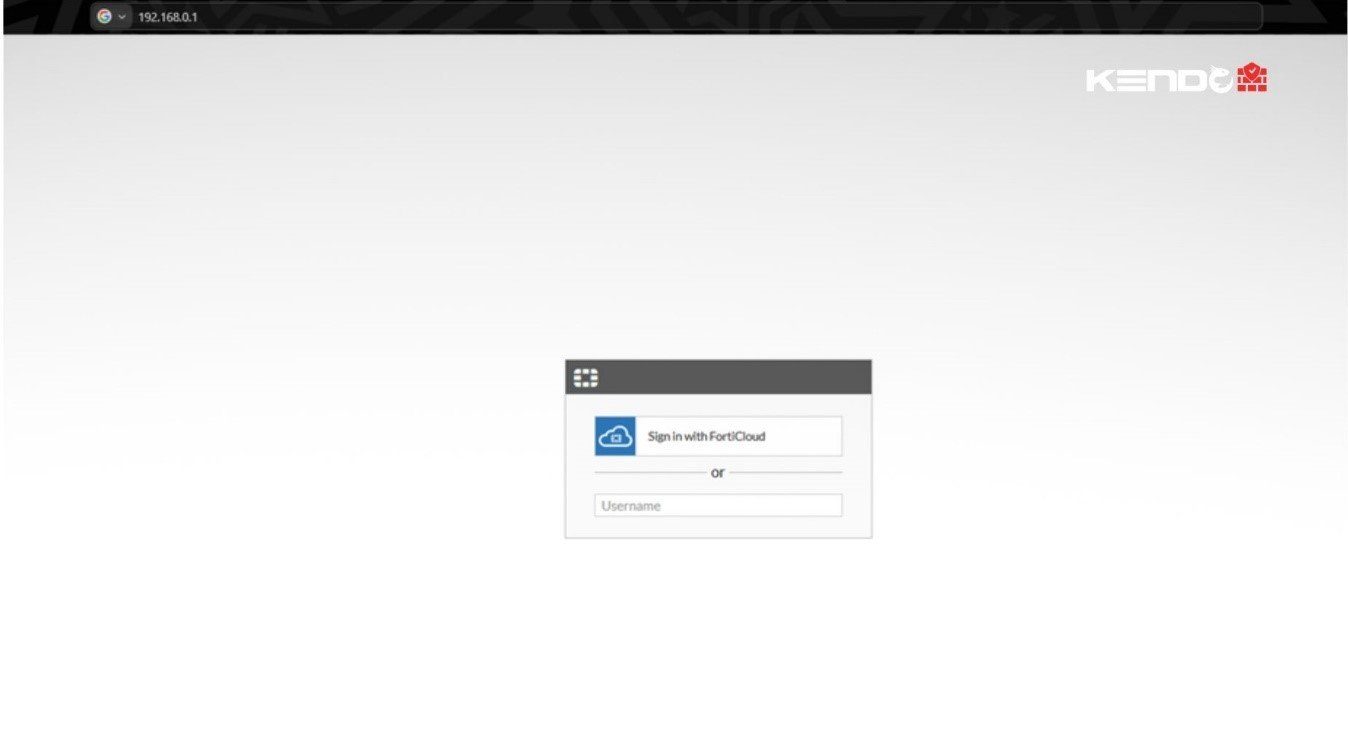Open the KENDO logo link

click(1175, 77)
